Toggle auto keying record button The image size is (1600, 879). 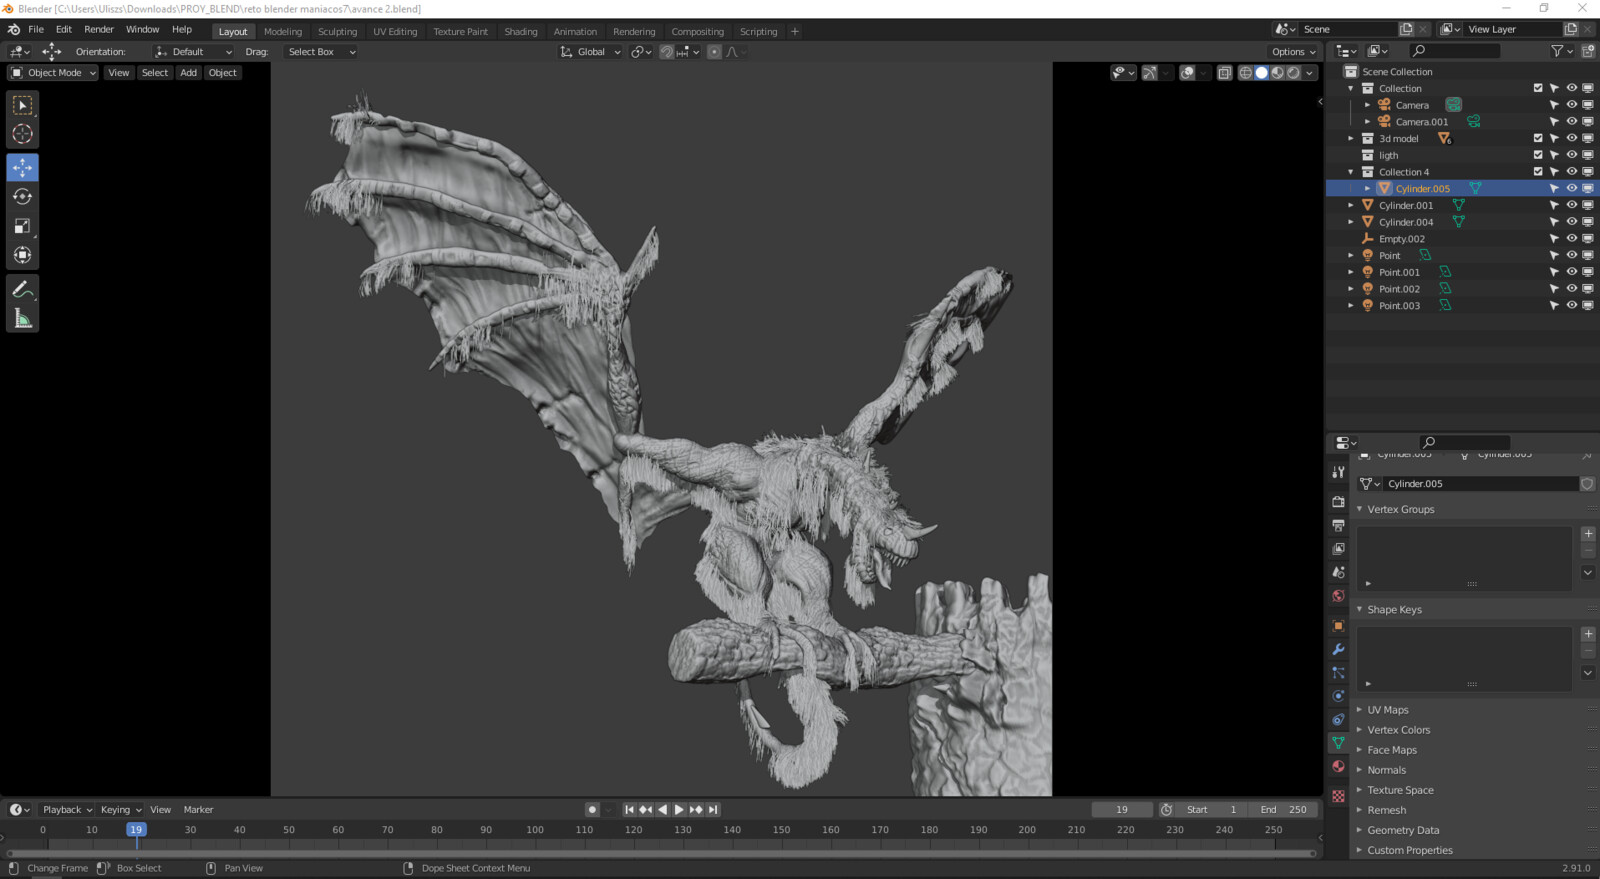click(592, 810)
